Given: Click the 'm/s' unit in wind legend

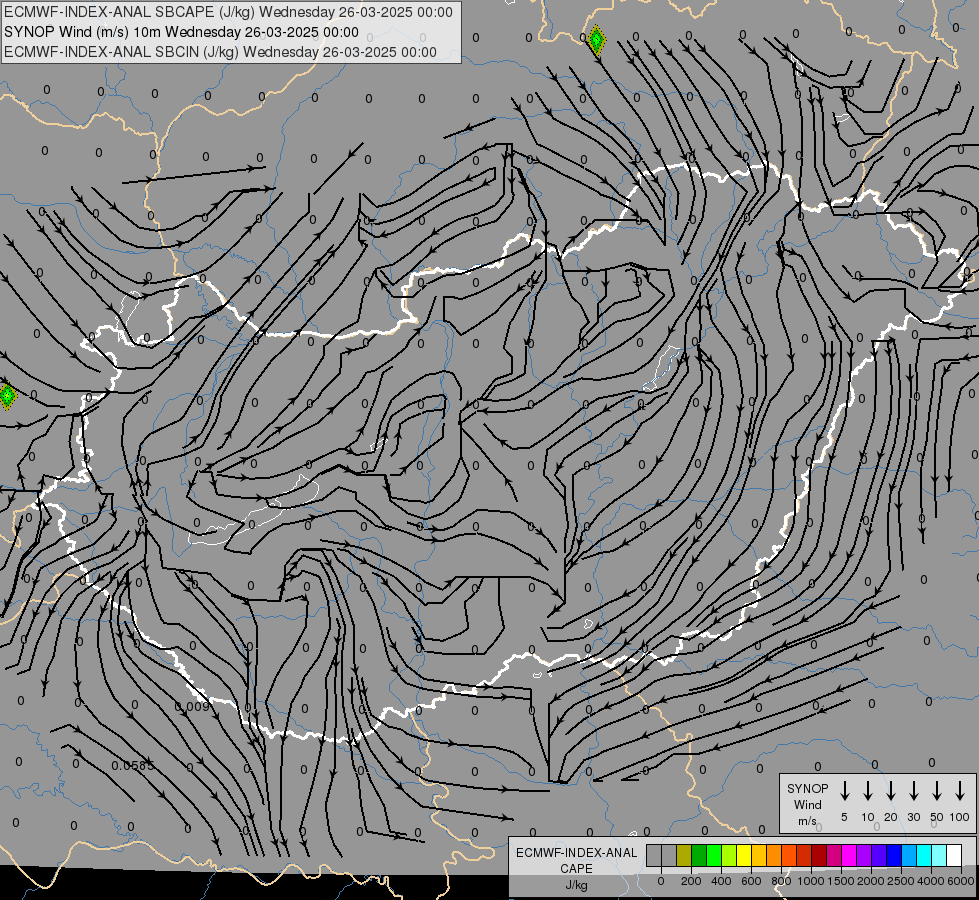Looking at the screenshot, I should tap(807, 821).
